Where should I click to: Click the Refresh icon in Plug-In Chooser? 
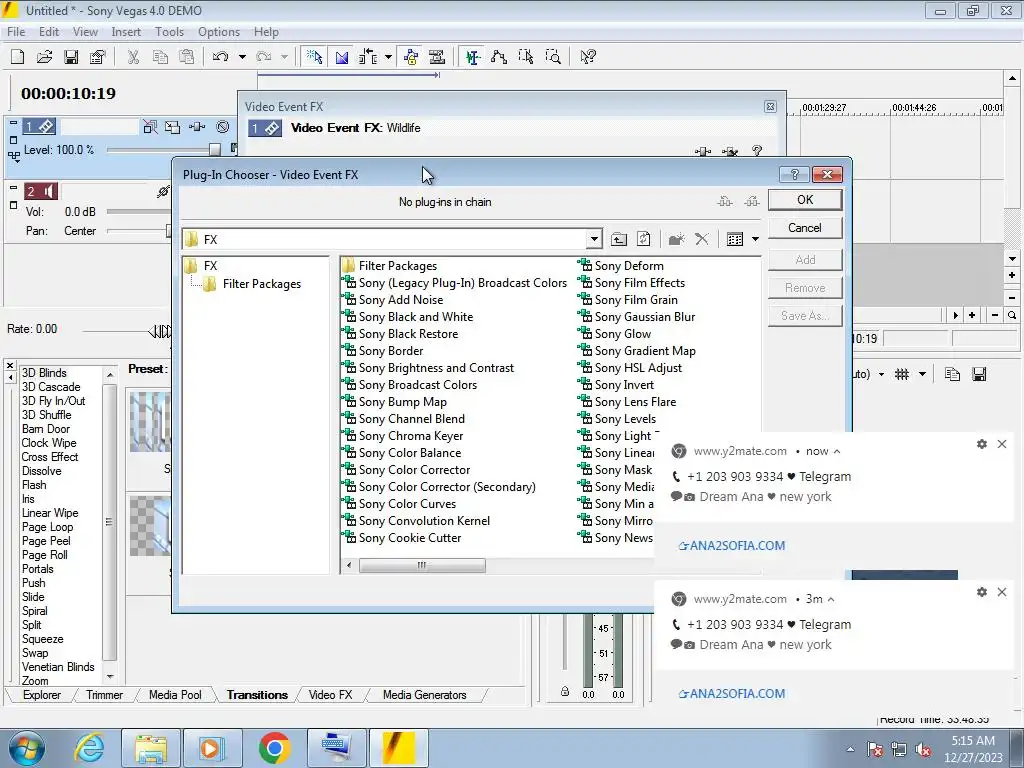(643, 239)
